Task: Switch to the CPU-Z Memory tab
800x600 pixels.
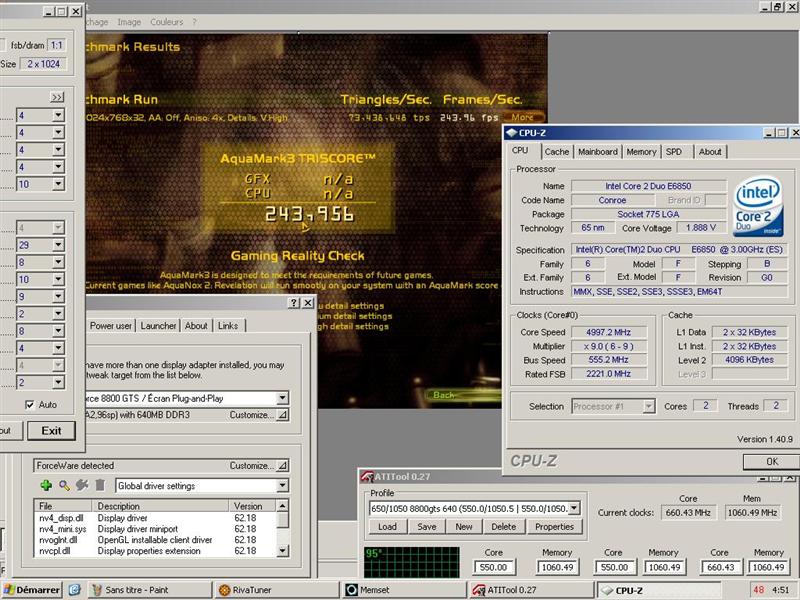Action: (x=641, y=152)
